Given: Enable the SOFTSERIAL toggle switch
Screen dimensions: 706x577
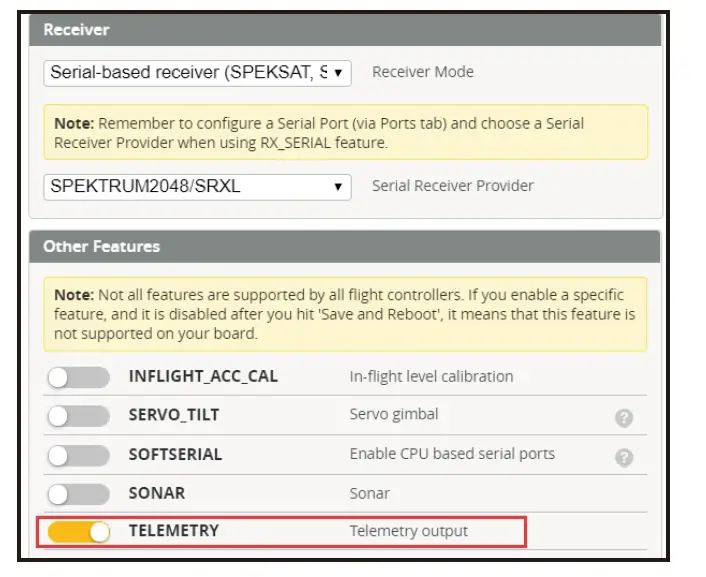Looking at the screenshot, I should click(x=78, y=455).
